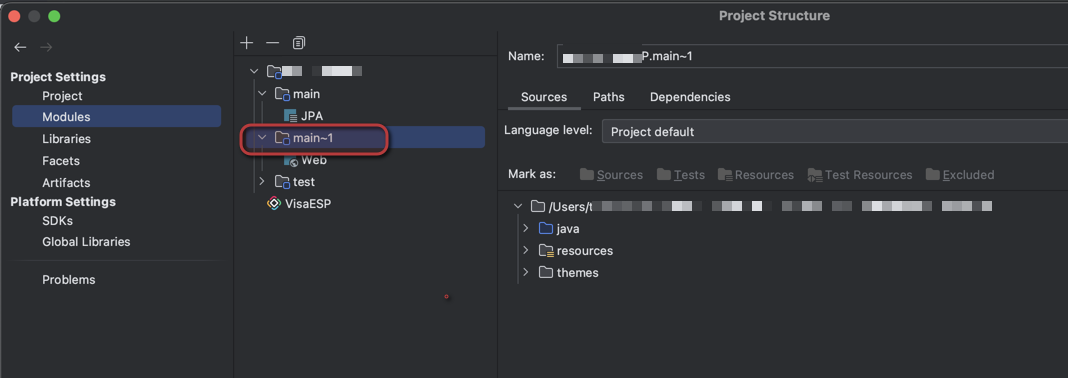The image size is (1068, 378).
Task: Mark selected folder as Test Resources
Action: click(x=860, y=175)
